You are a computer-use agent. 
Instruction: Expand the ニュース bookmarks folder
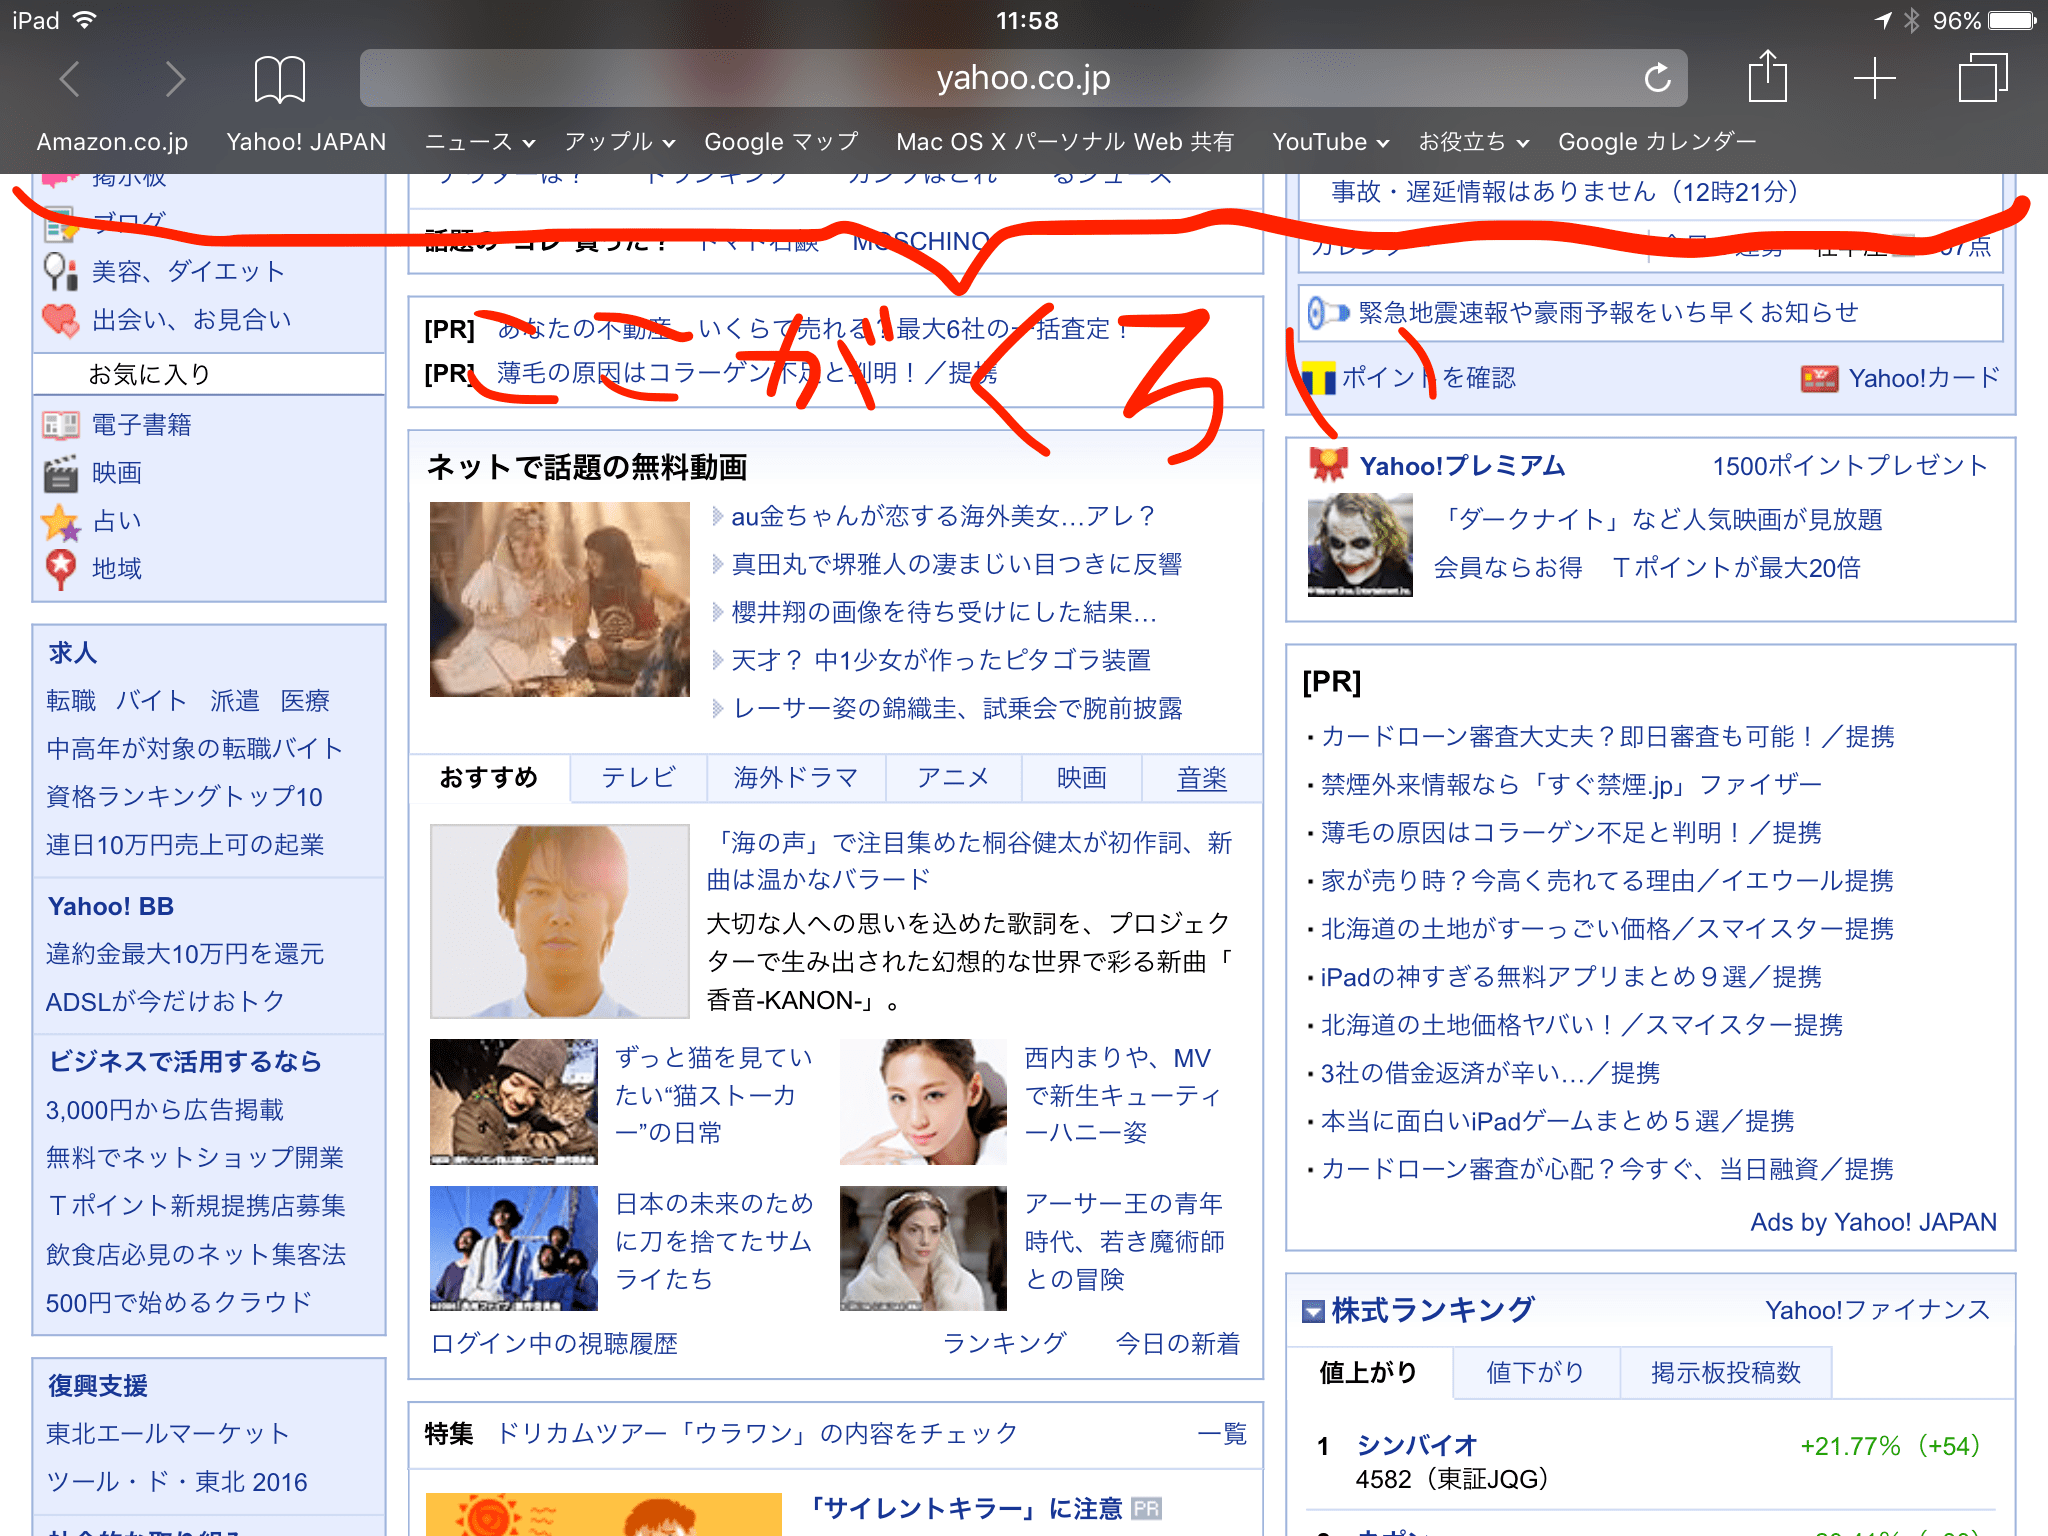coord(479,142)
